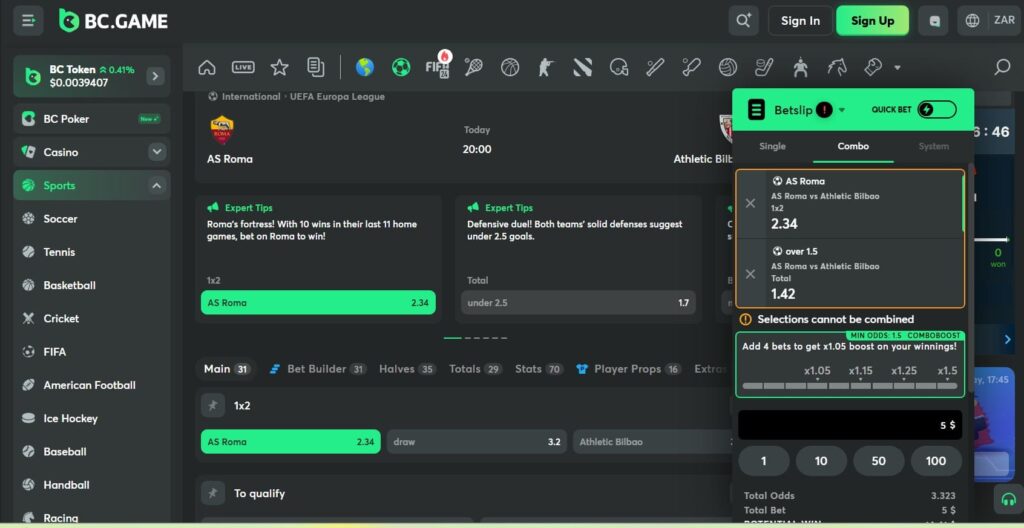
Task: Select the tennis racket icon in sports bar
Action: click(x=473, y=67)
